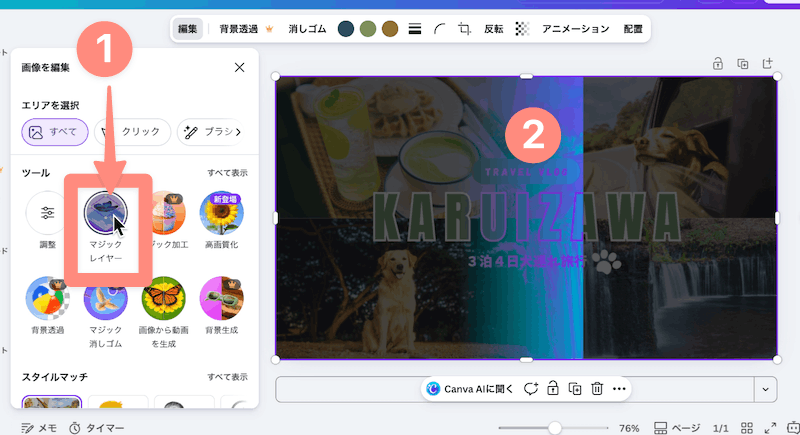Viewport: 800px width, 435px height.
Task: Click the lock icon above the canvas
Action: (x=718, y=64)
